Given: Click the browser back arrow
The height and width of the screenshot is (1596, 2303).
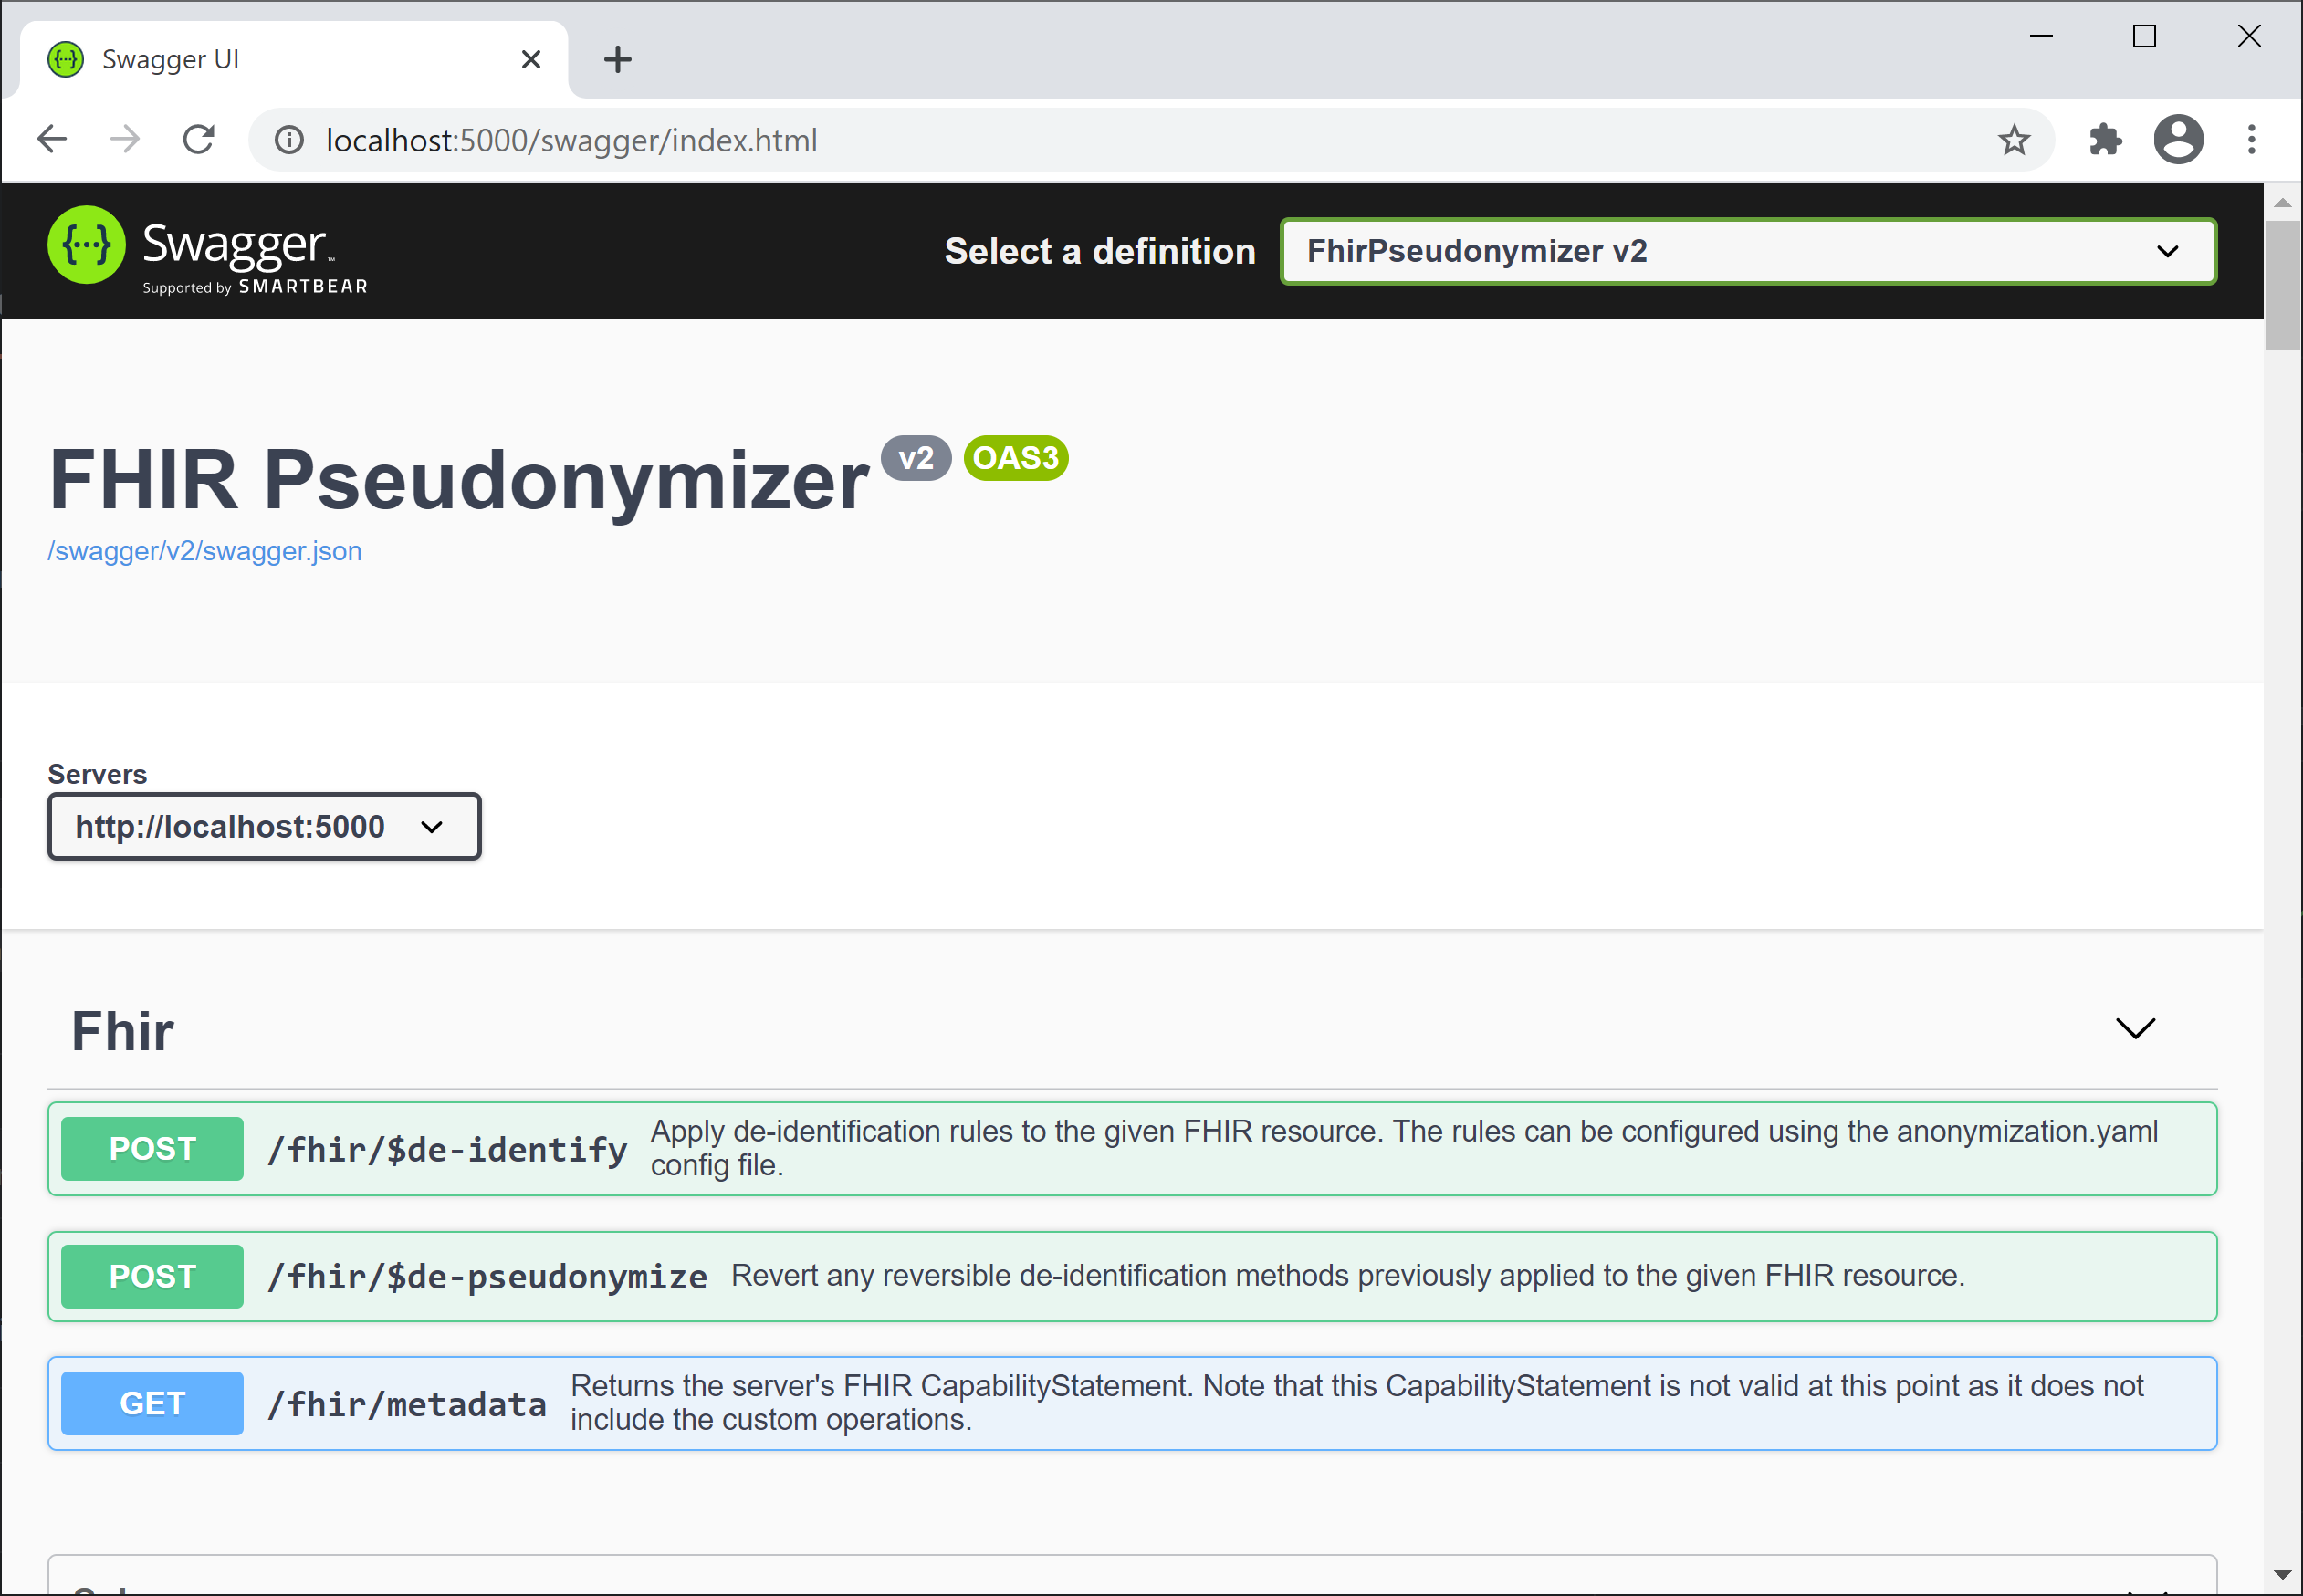Looking at the screenshot, I should coord(52,139).
